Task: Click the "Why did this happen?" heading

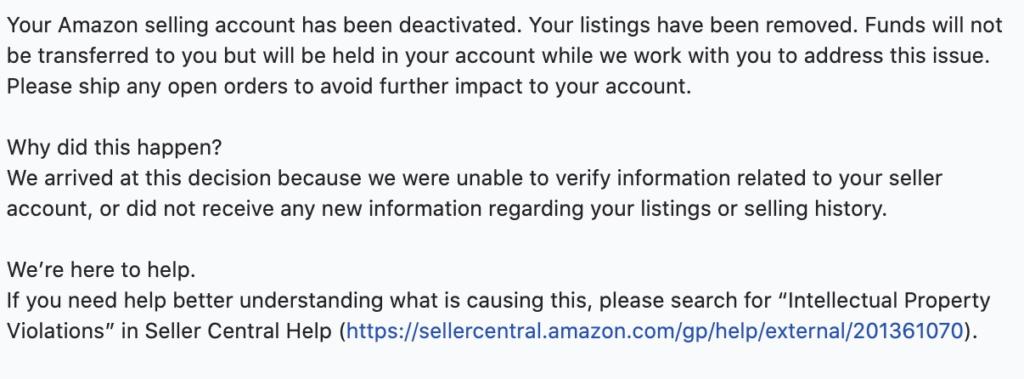Action: tap(115, 148)
